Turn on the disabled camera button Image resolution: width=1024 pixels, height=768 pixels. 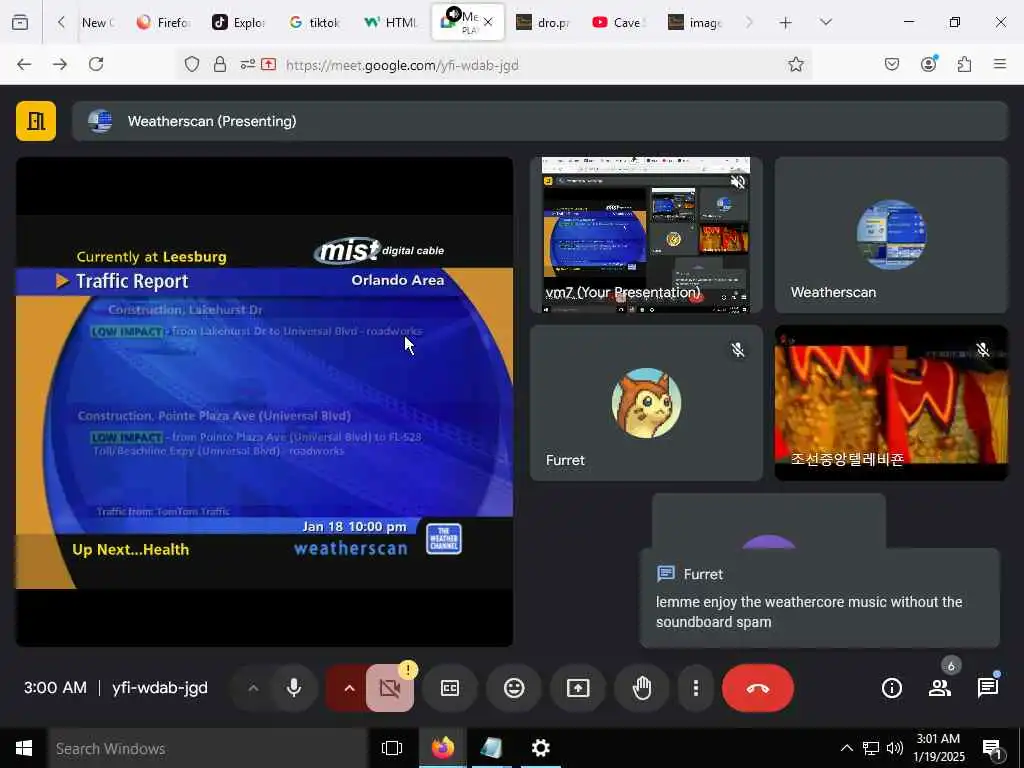pyautogui.click(x=390, y=688)
